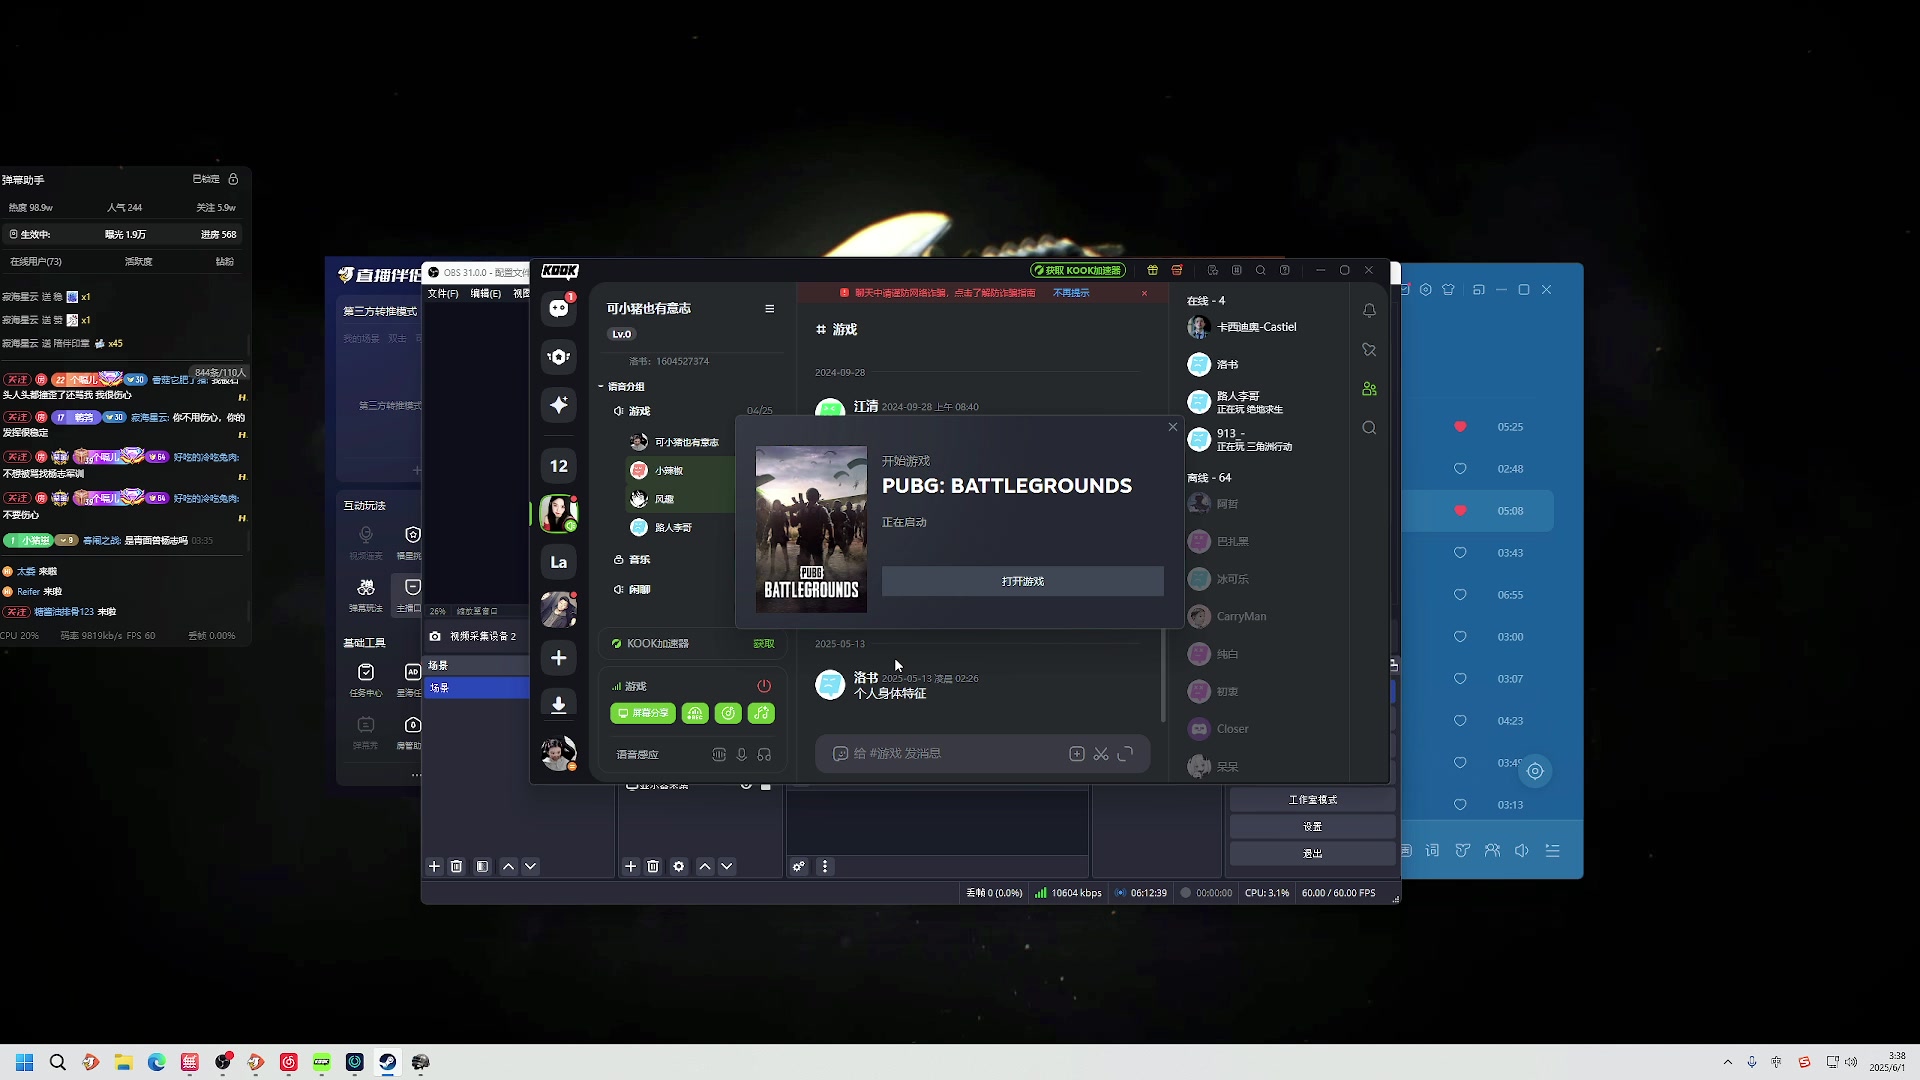Image resolution: width=1920 pixels, height=1080 pixels.
Task: Toggle the lock icon in 弹幕助手
Action: pyautogui.click(x=233, y=179)
